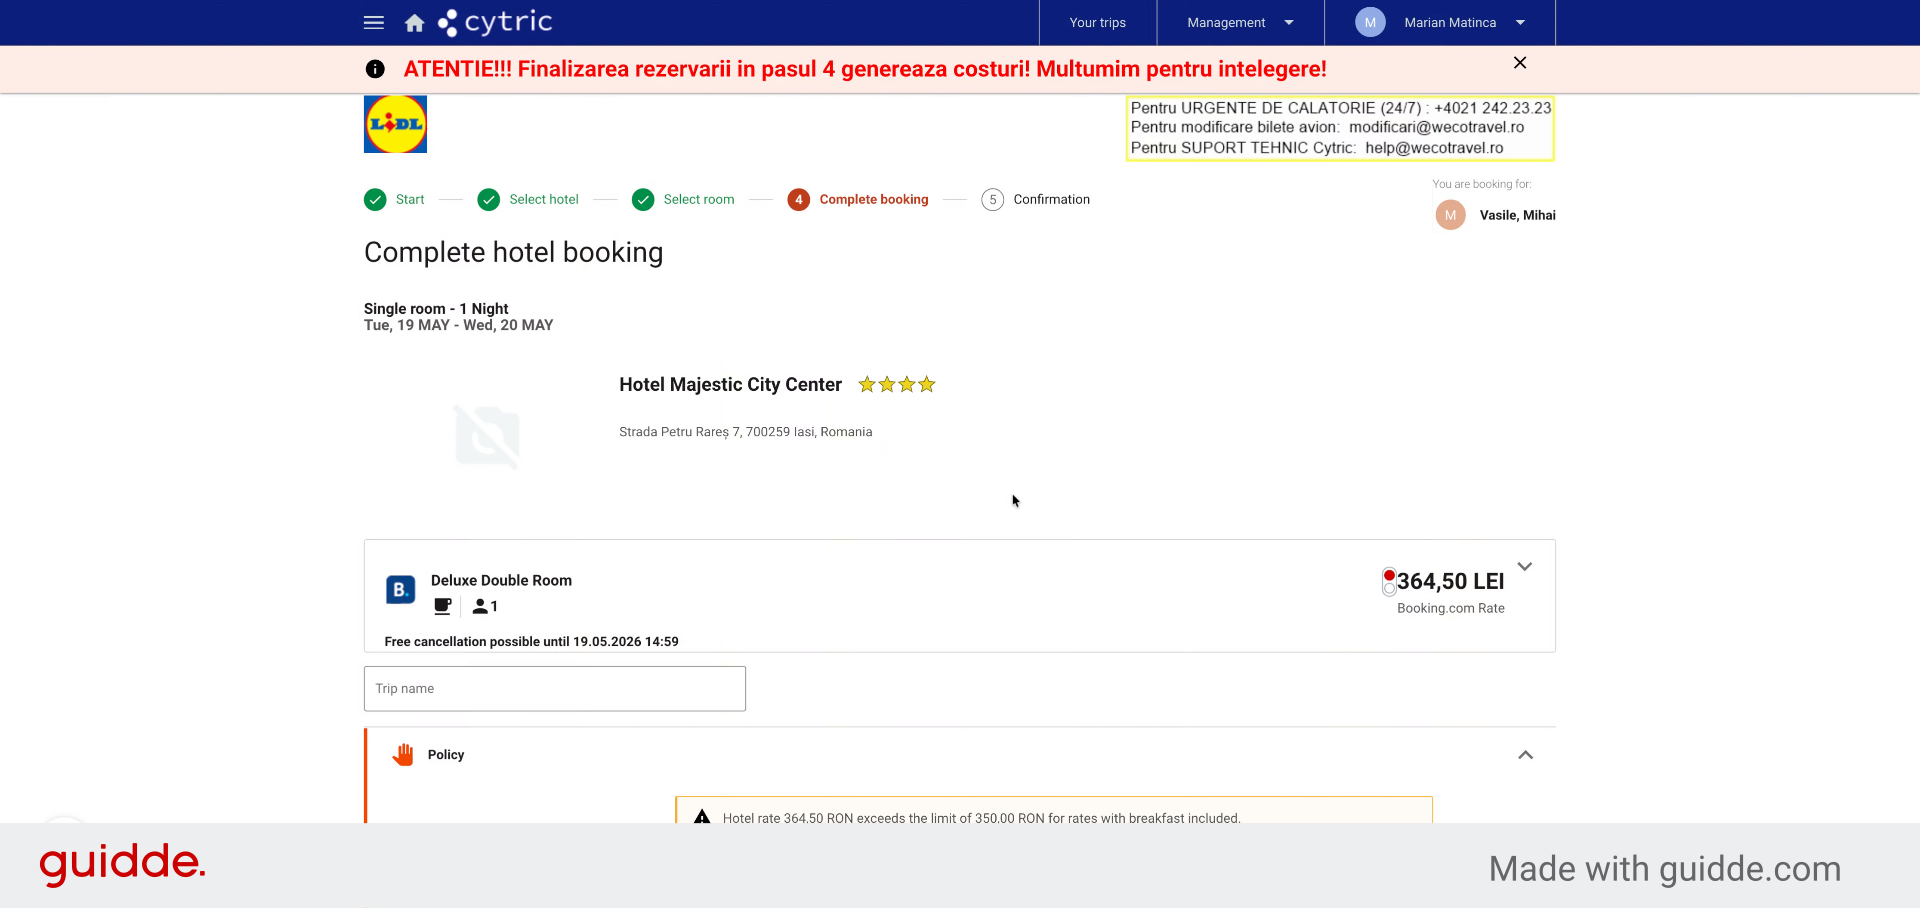Screen dimensions: 1920x908
Task: Click the orange policy hand icon
Action: pos(403,755)
